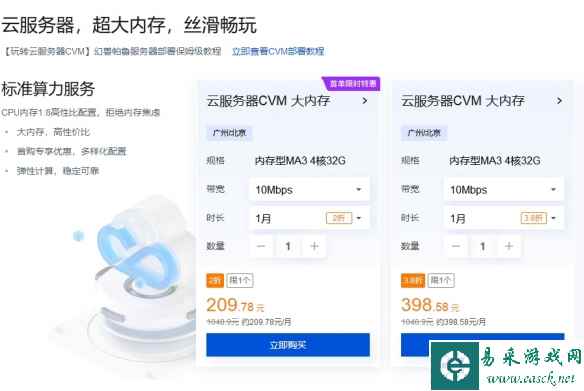Click the 云服务器CVM 大内存 title in 209.78元 card
Image resolution: width=584 pixels, height=391 pixels.
click(x=268, y=101)
